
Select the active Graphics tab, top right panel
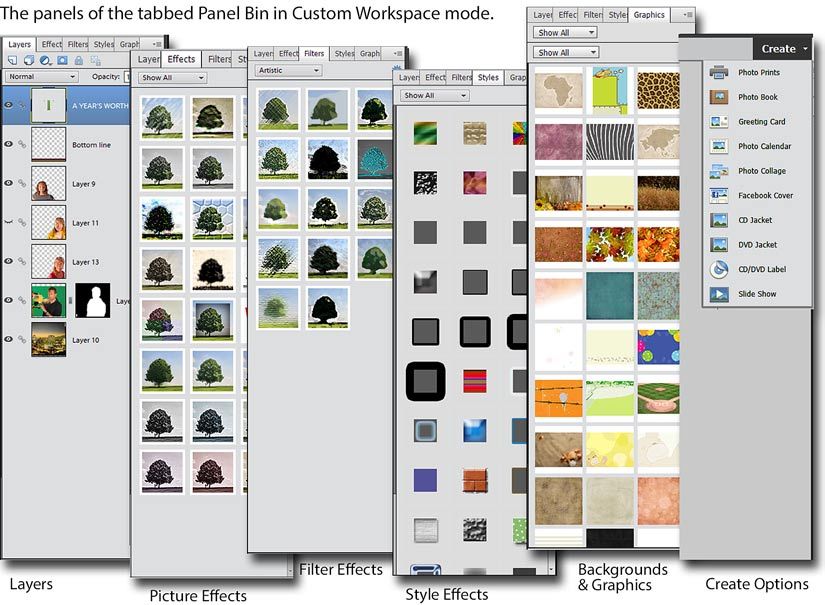tap(649, 15)
